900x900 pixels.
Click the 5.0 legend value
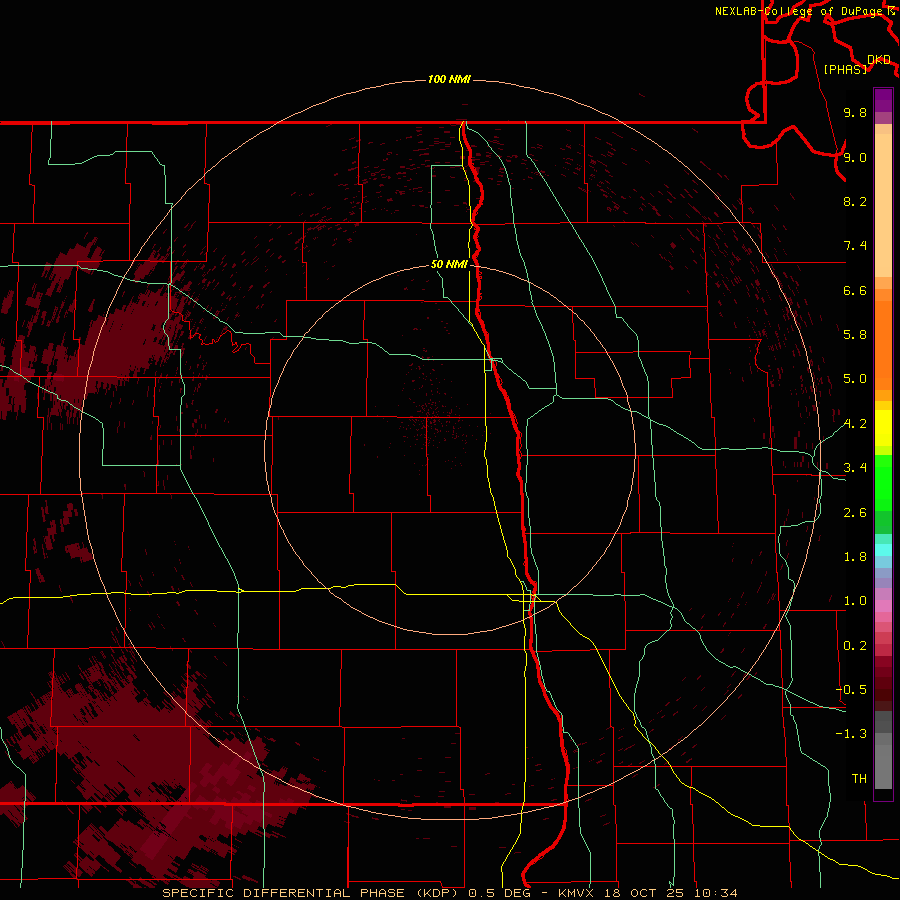coord(855,379)
